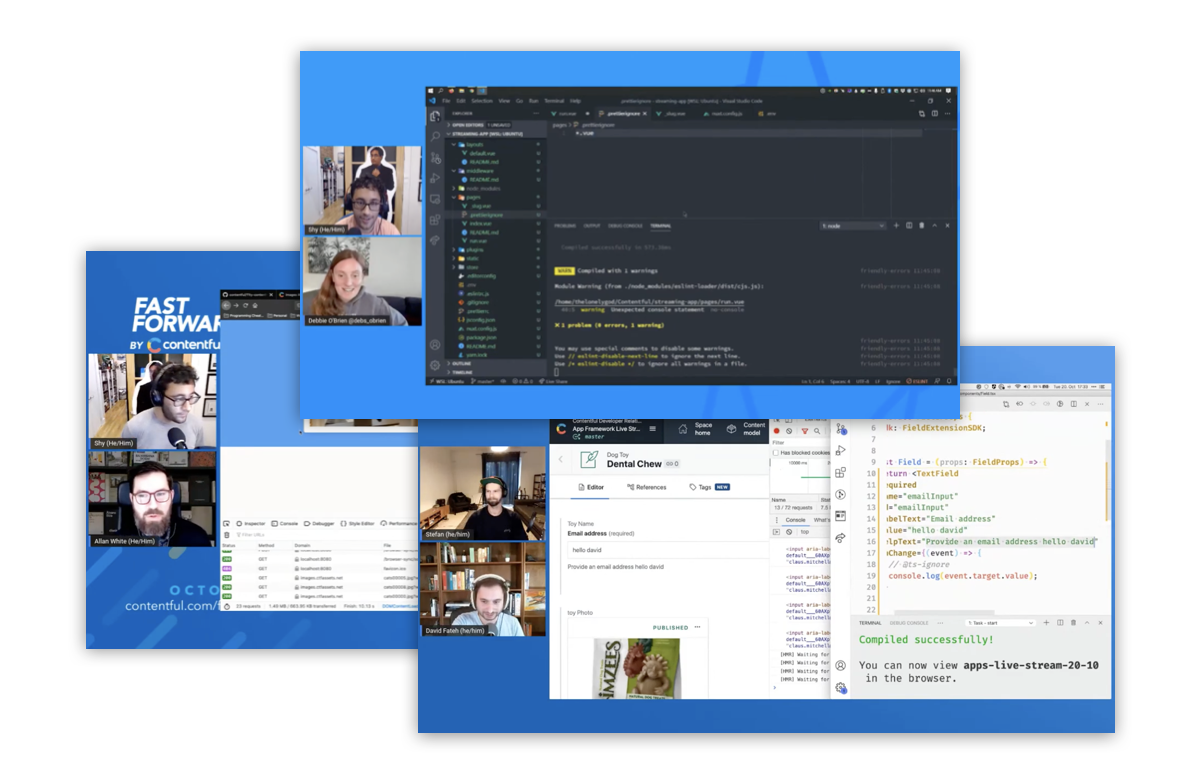Viewport: 1194px width, 784px height.
Task: Click master branch in dark VS Code status bar
Action: [484, 381]
